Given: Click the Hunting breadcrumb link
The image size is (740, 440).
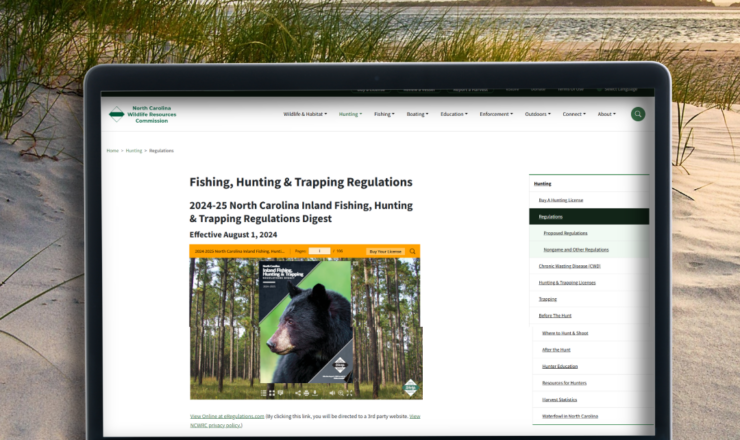Looking at the screenshot, I should (134, 151).
